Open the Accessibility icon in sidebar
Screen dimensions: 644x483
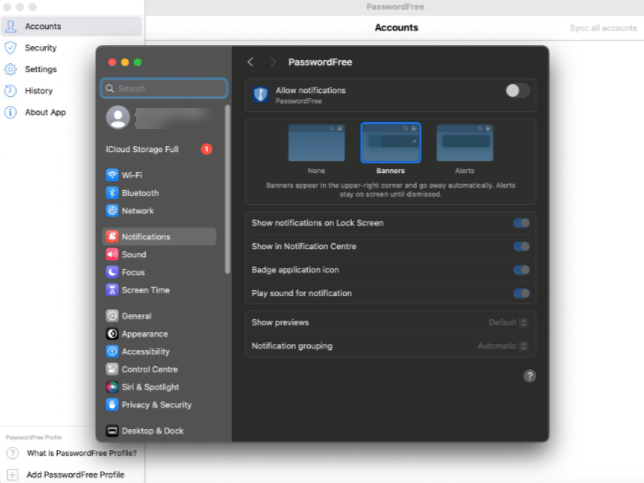pyautogui.click(x=112, y=352)
